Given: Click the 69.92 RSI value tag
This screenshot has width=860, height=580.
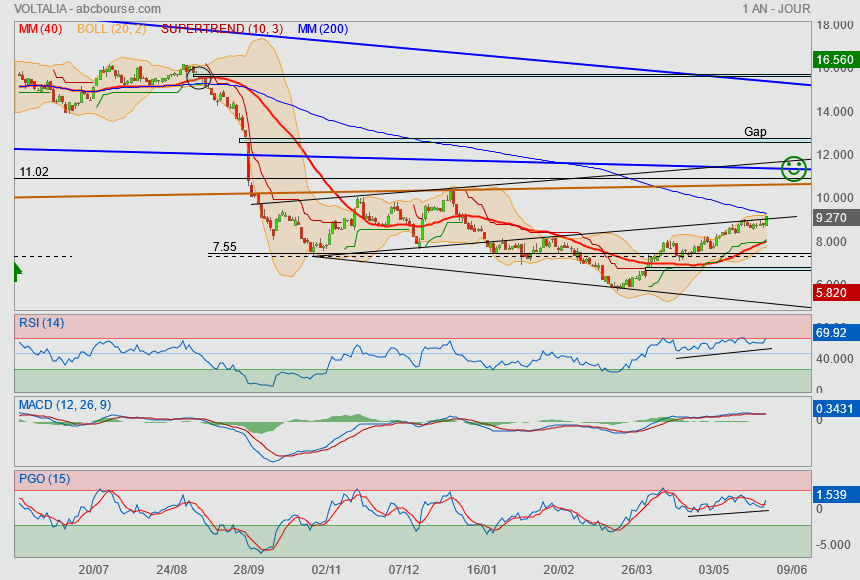Looking at the screenshot, I should point(836,333).
